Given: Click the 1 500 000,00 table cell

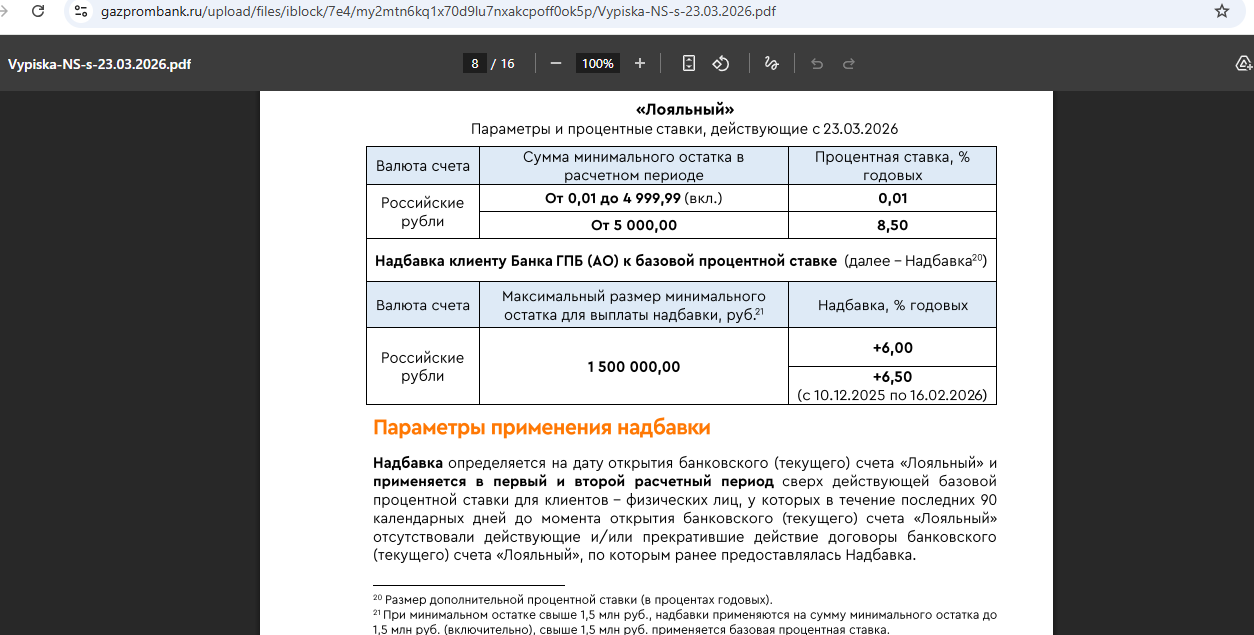Looking at the screenshot, I should coord(633,366).
